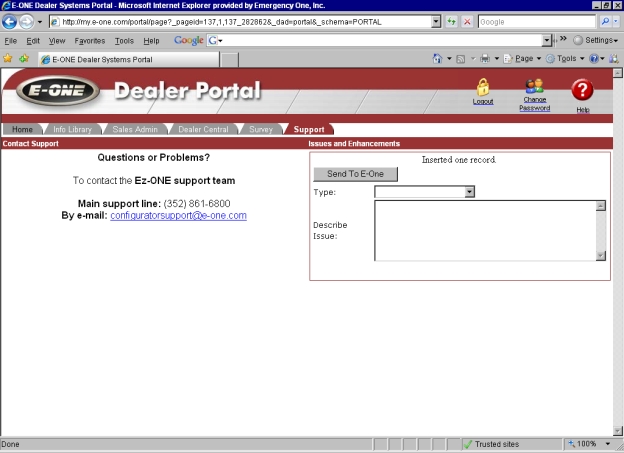Click the Google toolbar G search icon
Viewport: 624px width, 453px height.
tap(213, 40)
